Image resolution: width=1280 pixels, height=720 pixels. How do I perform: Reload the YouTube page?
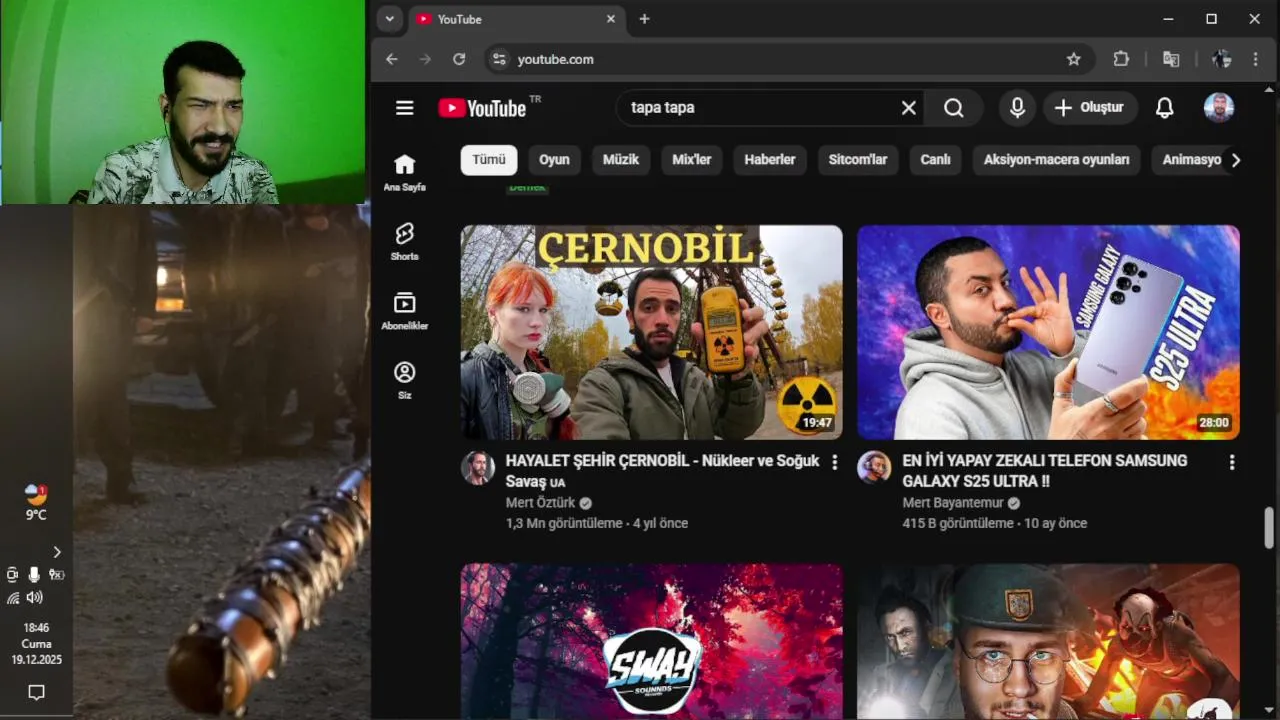tap(459, 59)
